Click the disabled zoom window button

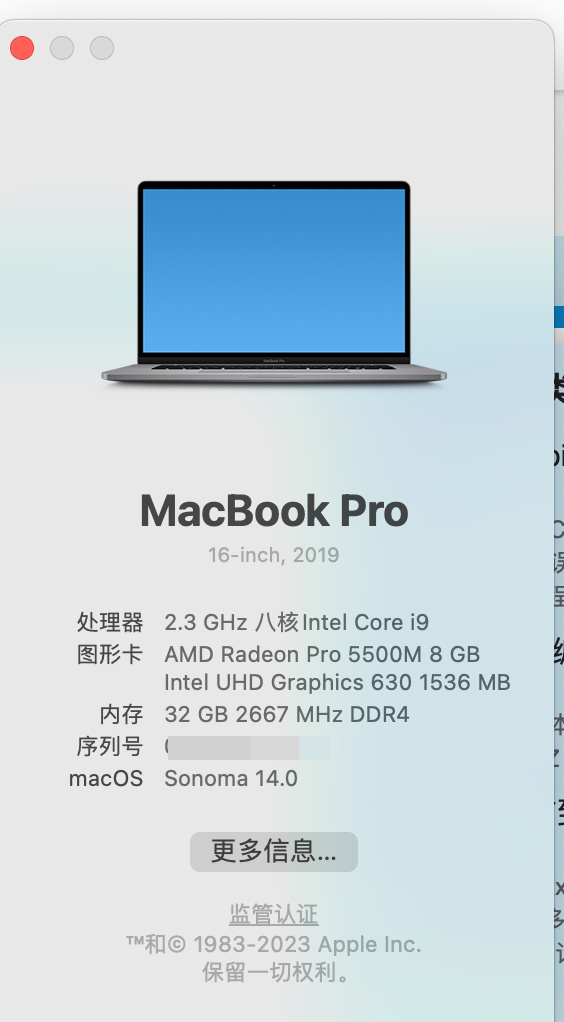102,48
